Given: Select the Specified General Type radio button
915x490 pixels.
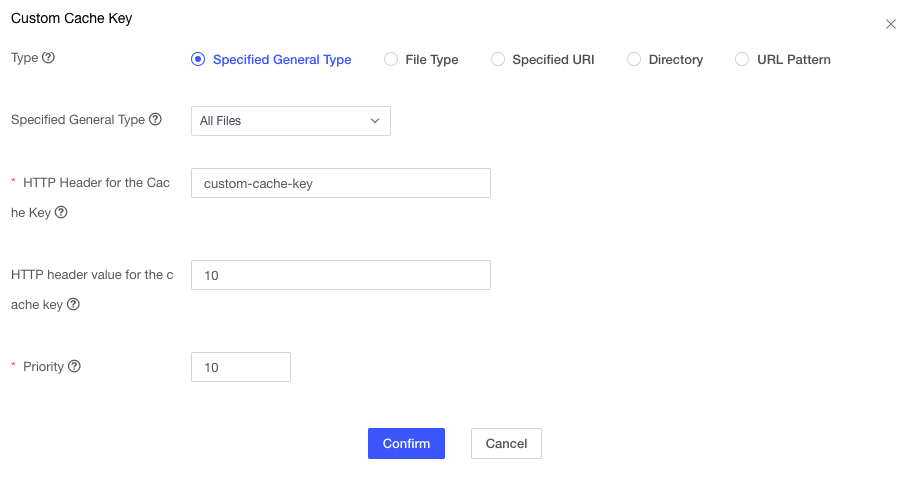Looking at the screenshot, I should tap(198, 60).
